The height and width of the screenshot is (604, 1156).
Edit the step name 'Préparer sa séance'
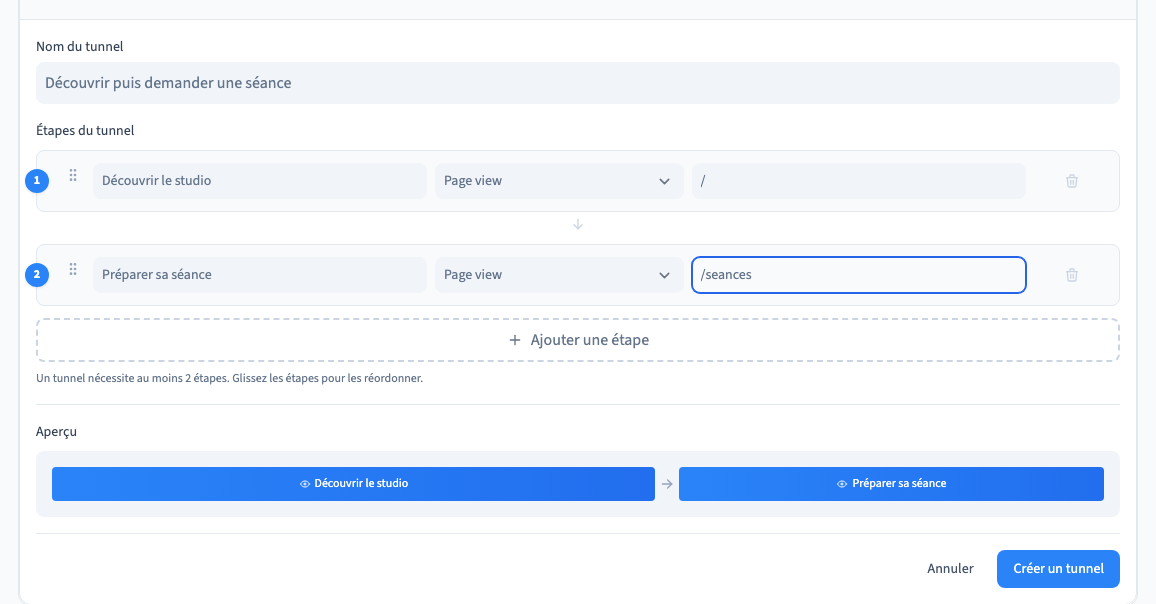[260, 275]
